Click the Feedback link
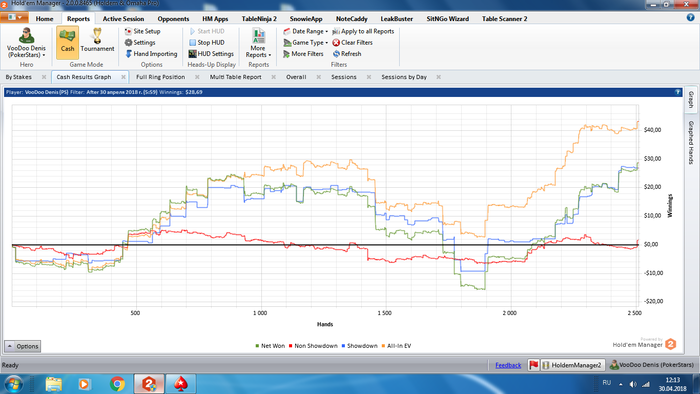The width and height of the screenshot is (700, 394). [x=508, y=365]
